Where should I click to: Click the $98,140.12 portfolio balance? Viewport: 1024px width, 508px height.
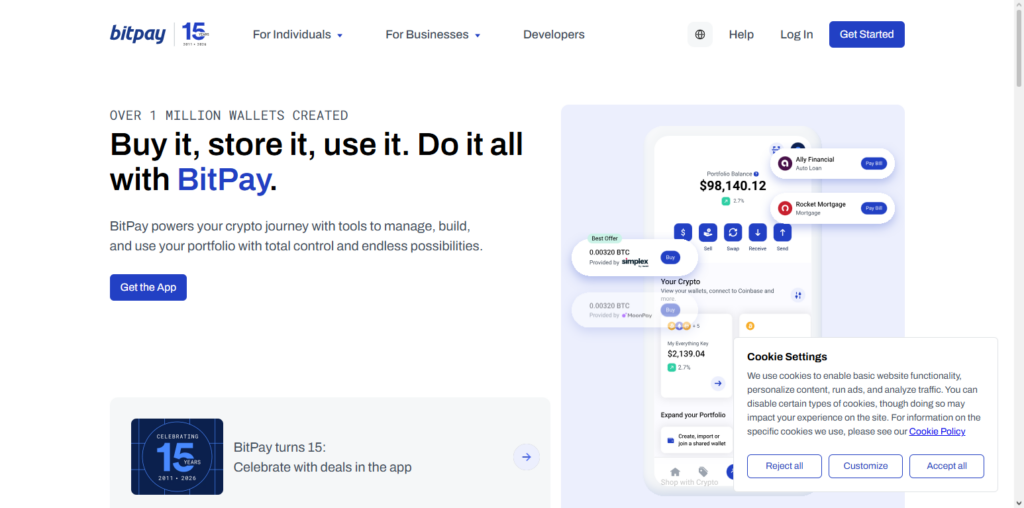733,186
